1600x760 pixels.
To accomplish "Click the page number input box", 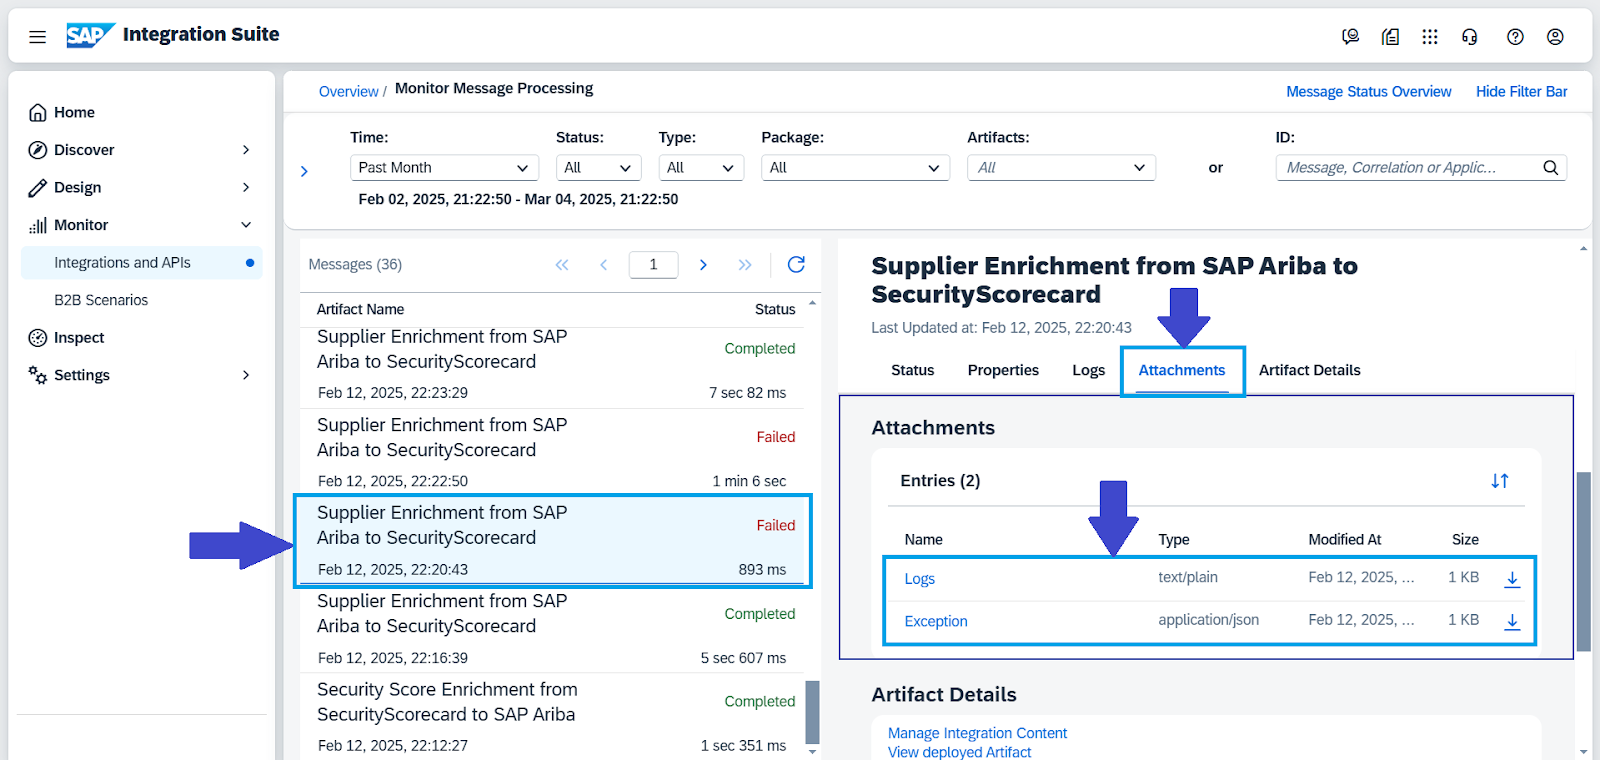I will pyautogui.click(x=653, y=265).
